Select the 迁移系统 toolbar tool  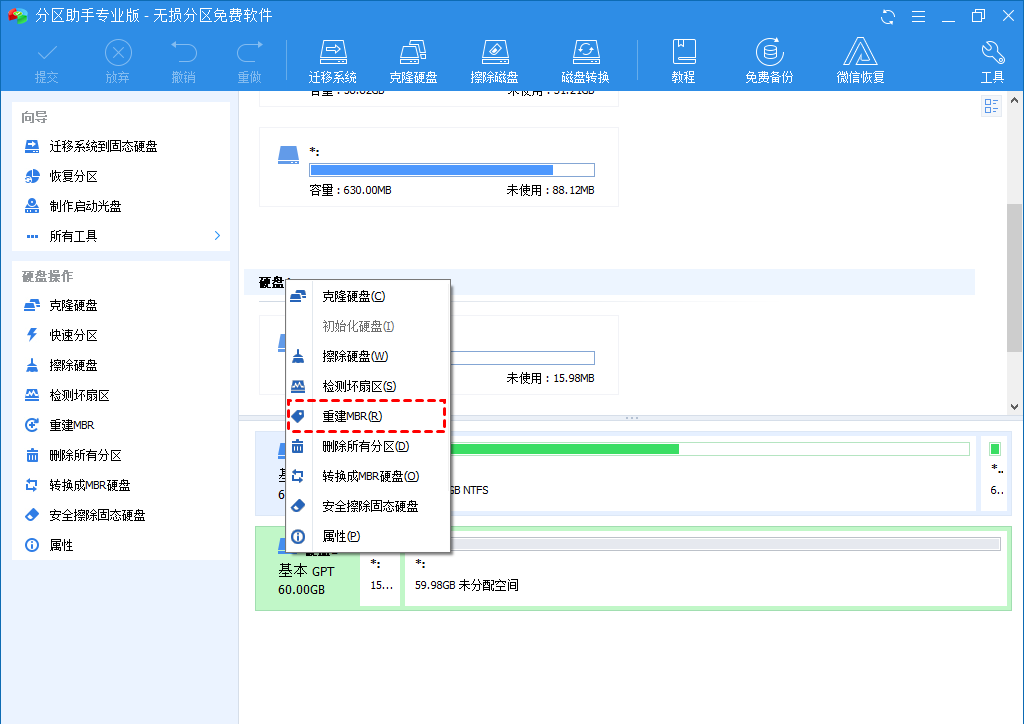click(x=333, y=58)
